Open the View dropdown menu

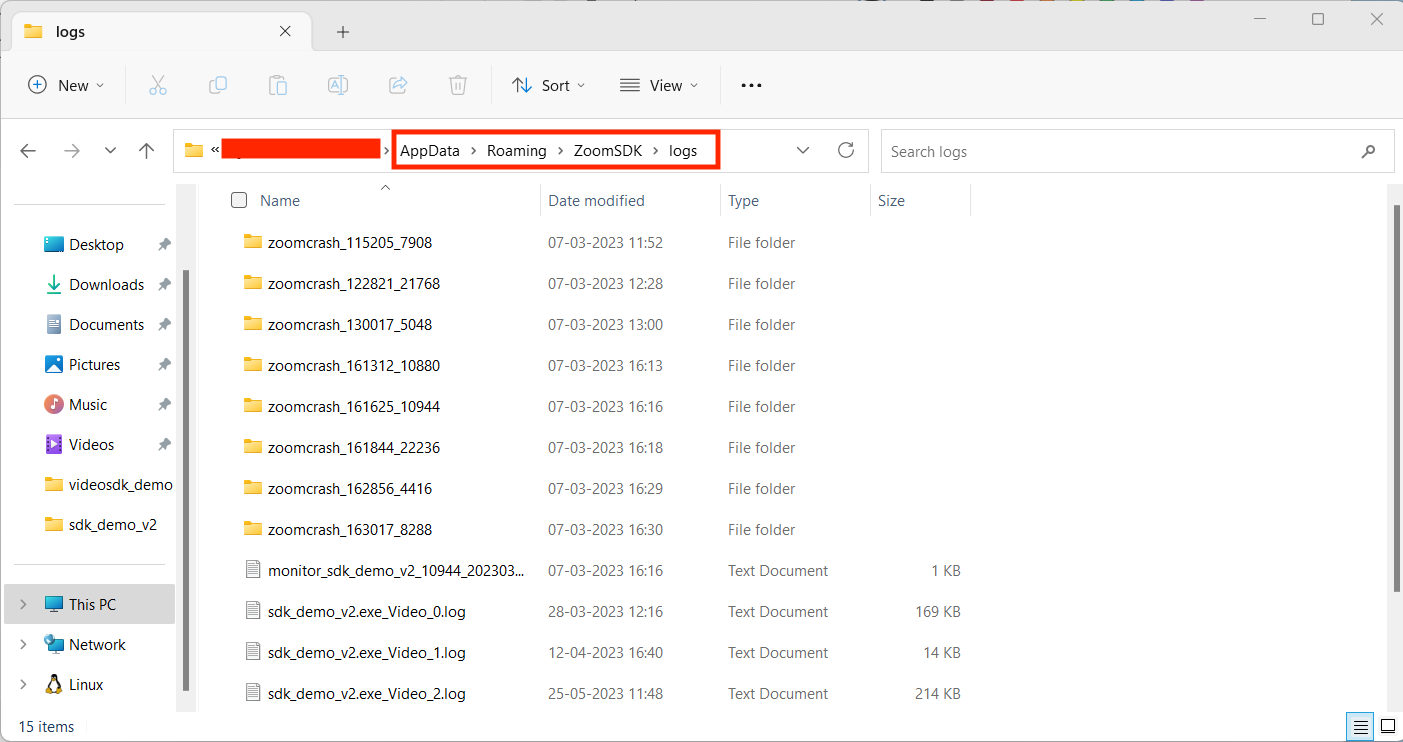(x=659, y=85)
